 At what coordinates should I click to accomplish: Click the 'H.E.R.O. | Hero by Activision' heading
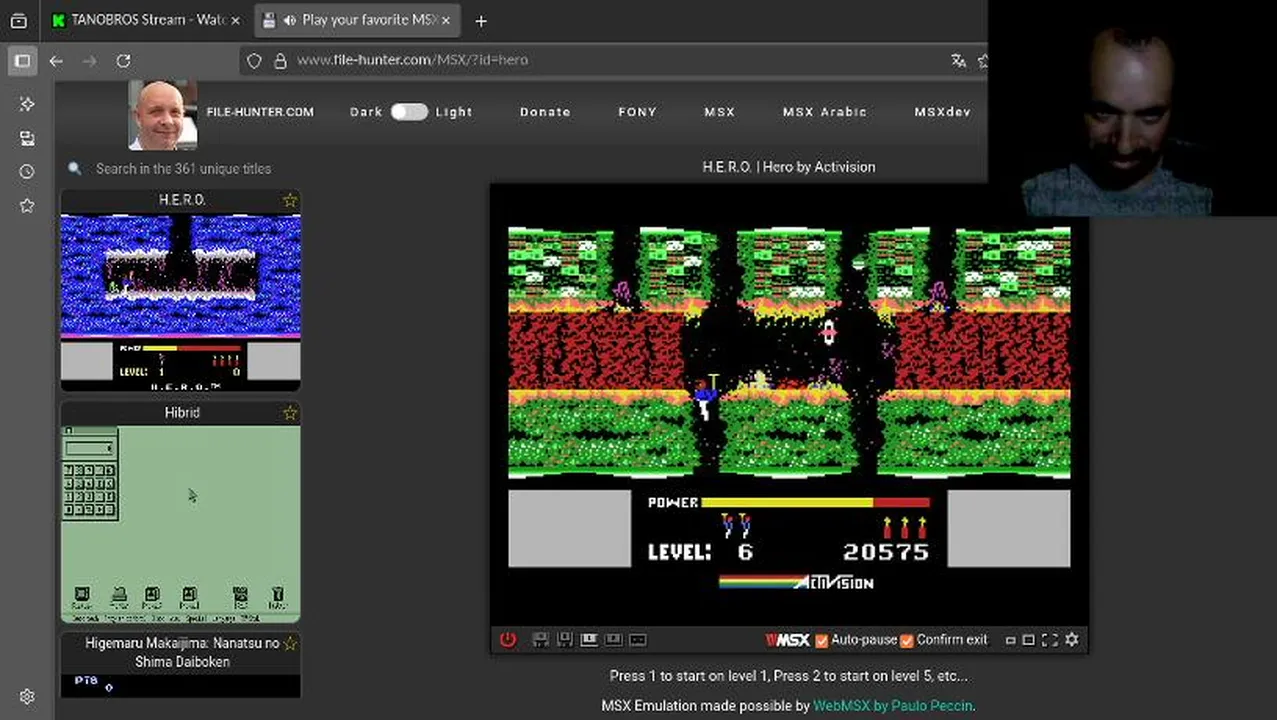[789, 167]
